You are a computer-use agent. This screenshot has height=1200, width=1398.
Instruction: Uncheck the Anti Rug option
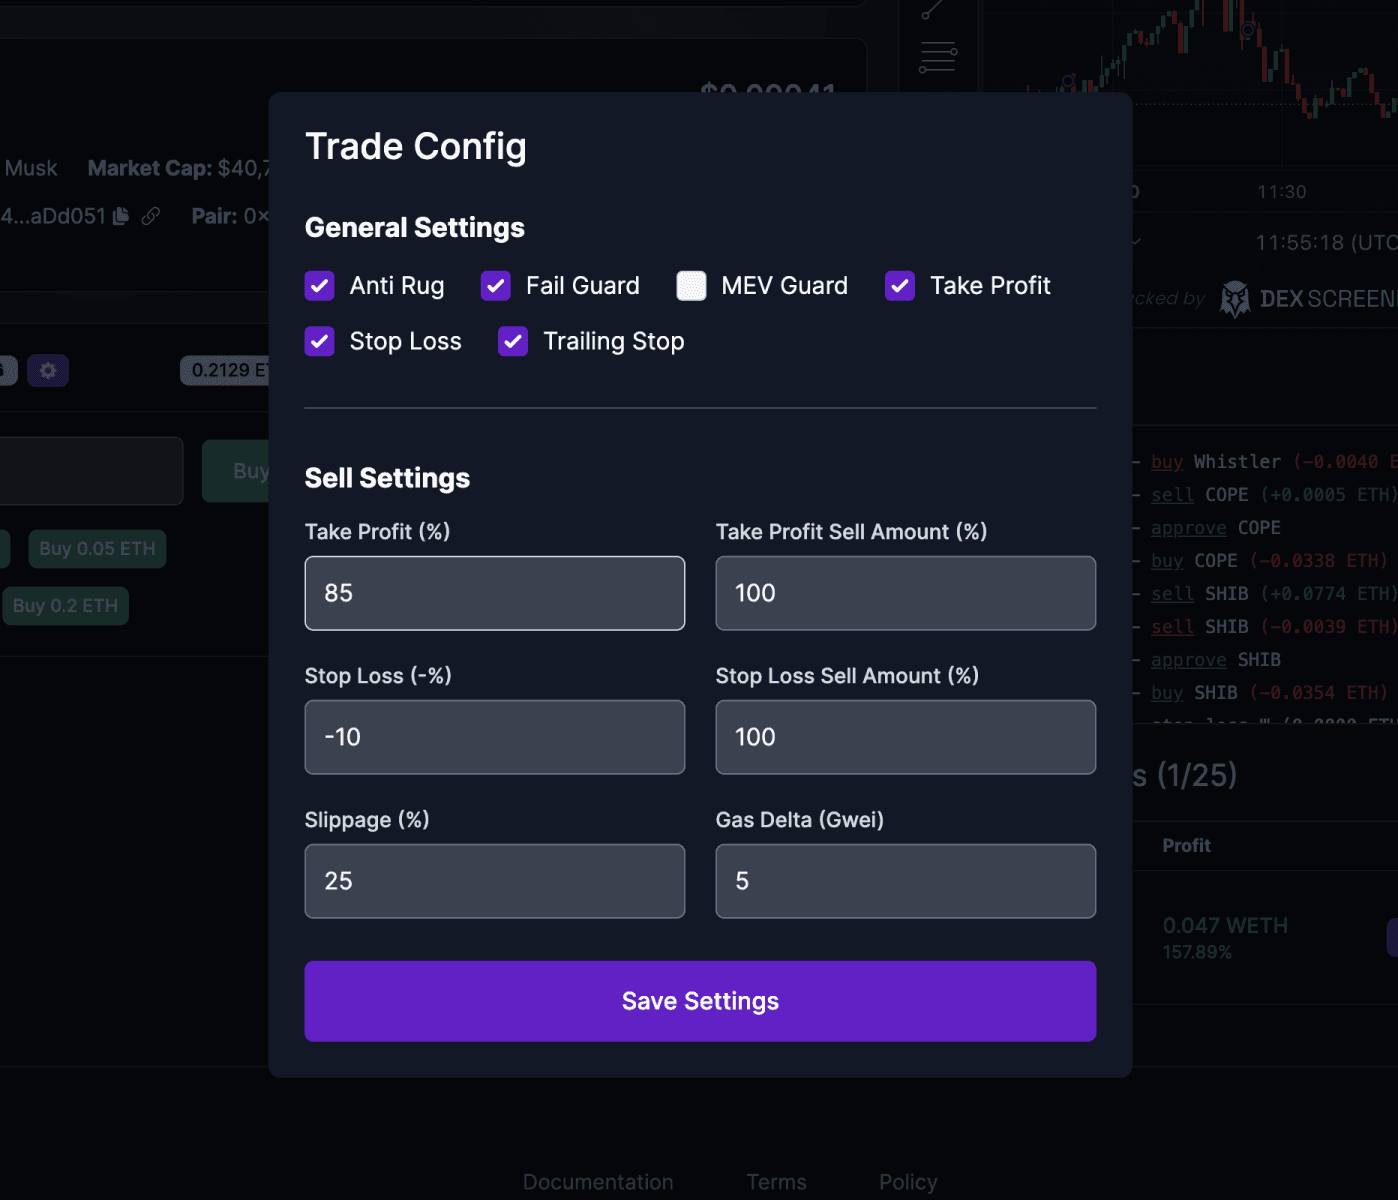pyautogui.click(x=319, y=285)
